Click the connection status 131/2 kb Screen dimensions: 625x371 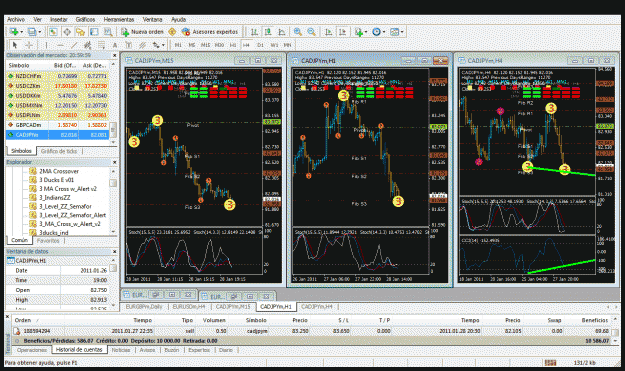click(585, 363)
